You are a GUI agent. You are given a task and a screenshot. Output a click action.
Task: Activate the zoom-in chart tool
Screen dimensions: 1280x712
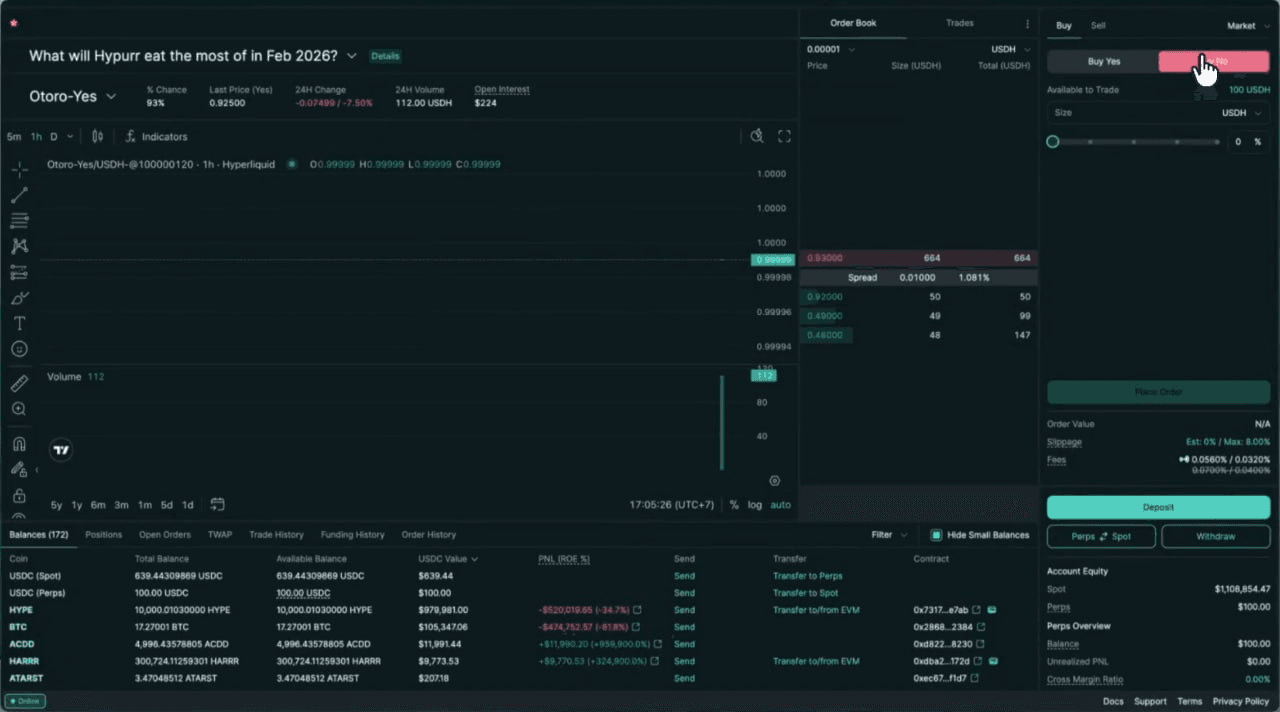20,409
